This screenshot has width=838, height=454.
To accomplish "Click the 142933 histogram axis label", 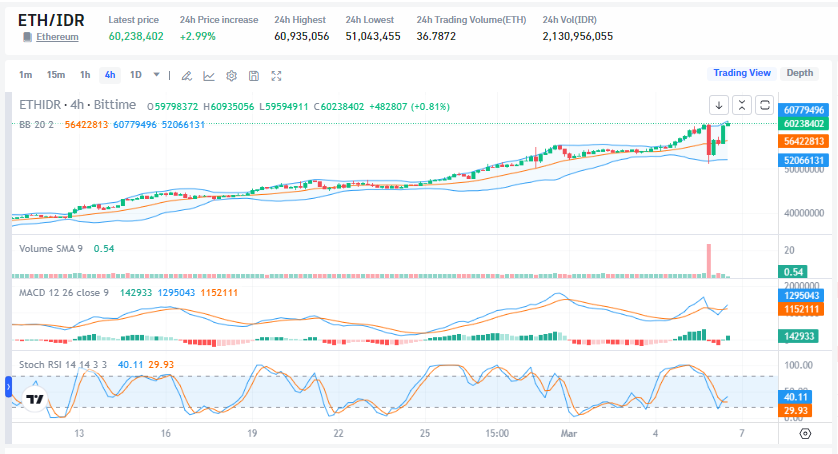I will [798, 336].
